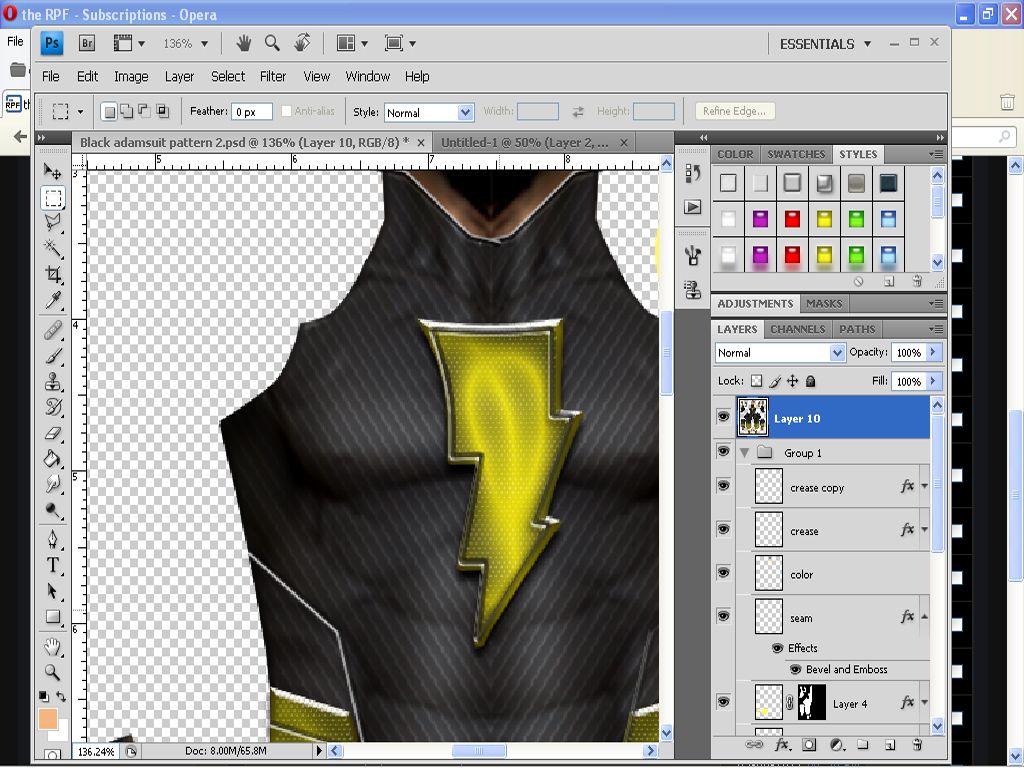This screenshot has width=1024, height=768.
Task: Select the Brush tool
Action: pos(52,356)
